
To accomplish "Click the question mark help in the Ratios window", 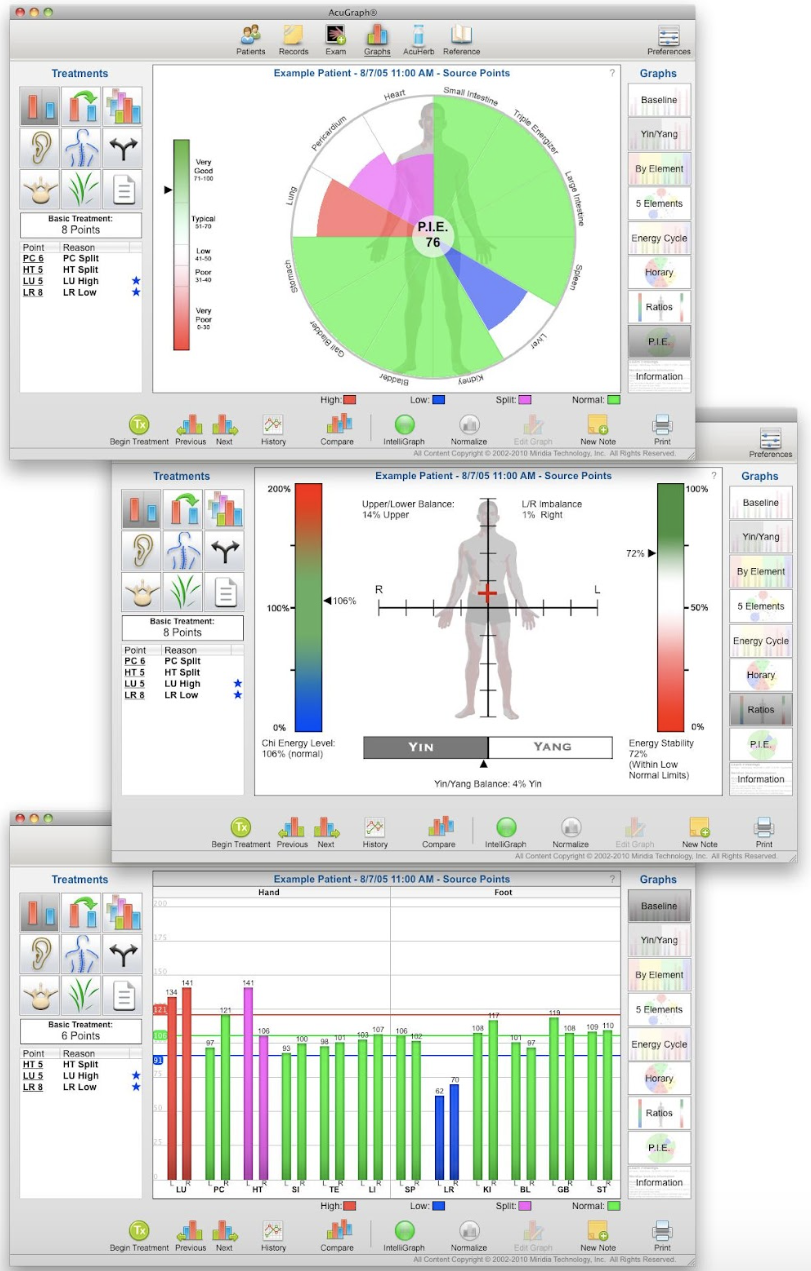I will pyautogui.click(x=713, y=476).
